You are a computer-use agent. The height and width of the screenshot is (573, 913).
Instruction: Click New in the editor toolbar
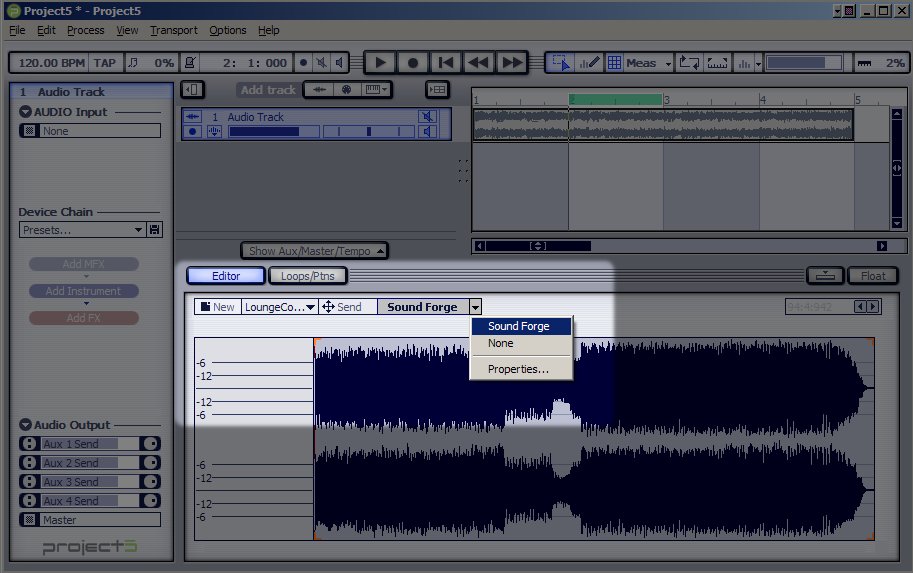(x=218, y=307)
